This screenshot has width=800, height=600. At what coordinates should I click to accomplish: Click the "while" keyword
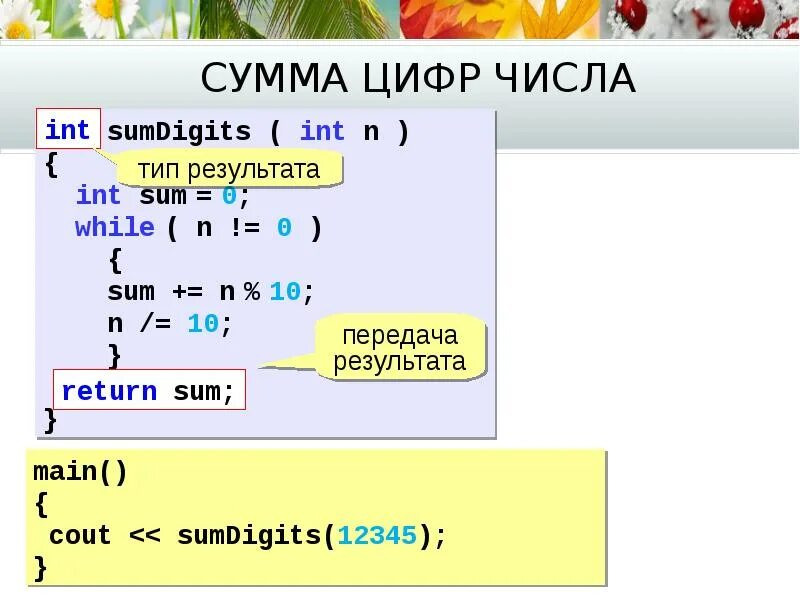(115, 227)
